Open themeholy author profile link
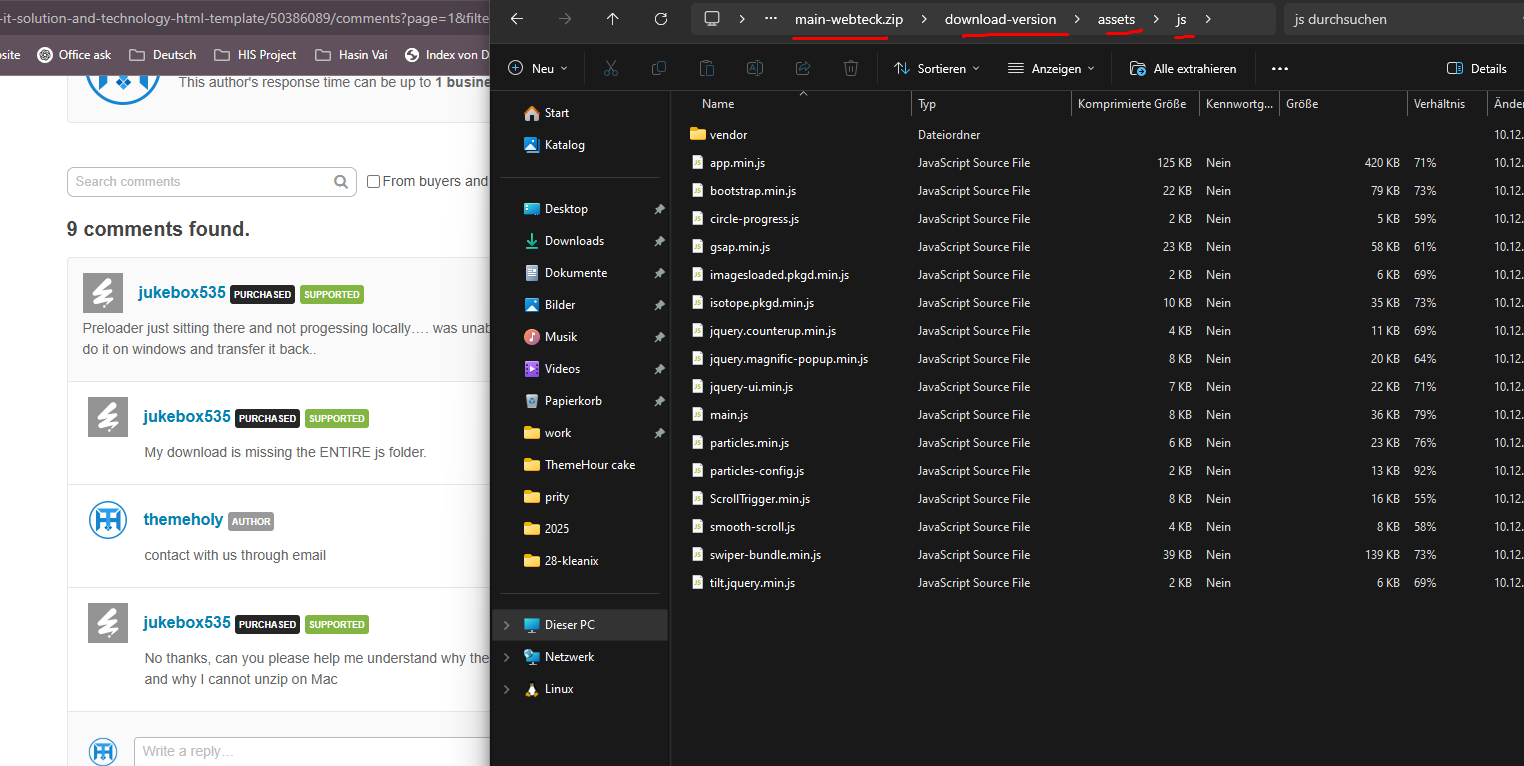This screenshot has width=1524, height=766. tap(183, 519)
